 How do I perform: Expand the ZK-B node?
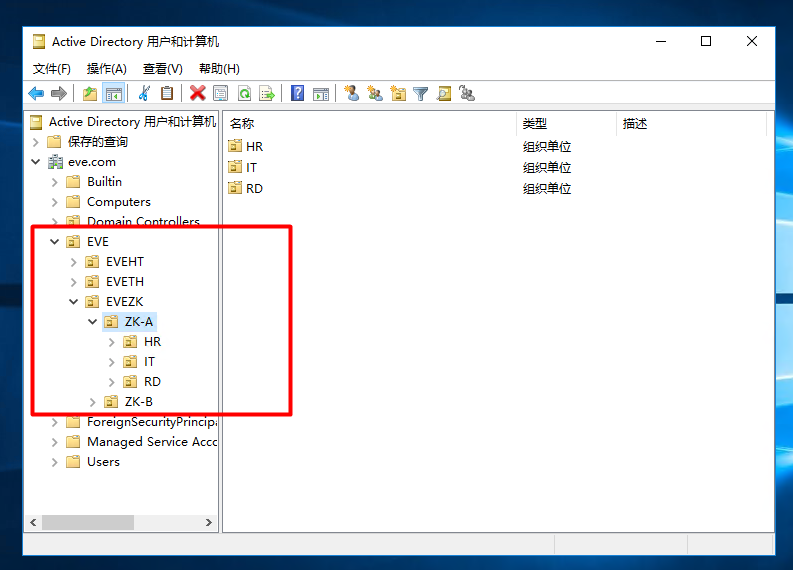[x=93, y=403]
